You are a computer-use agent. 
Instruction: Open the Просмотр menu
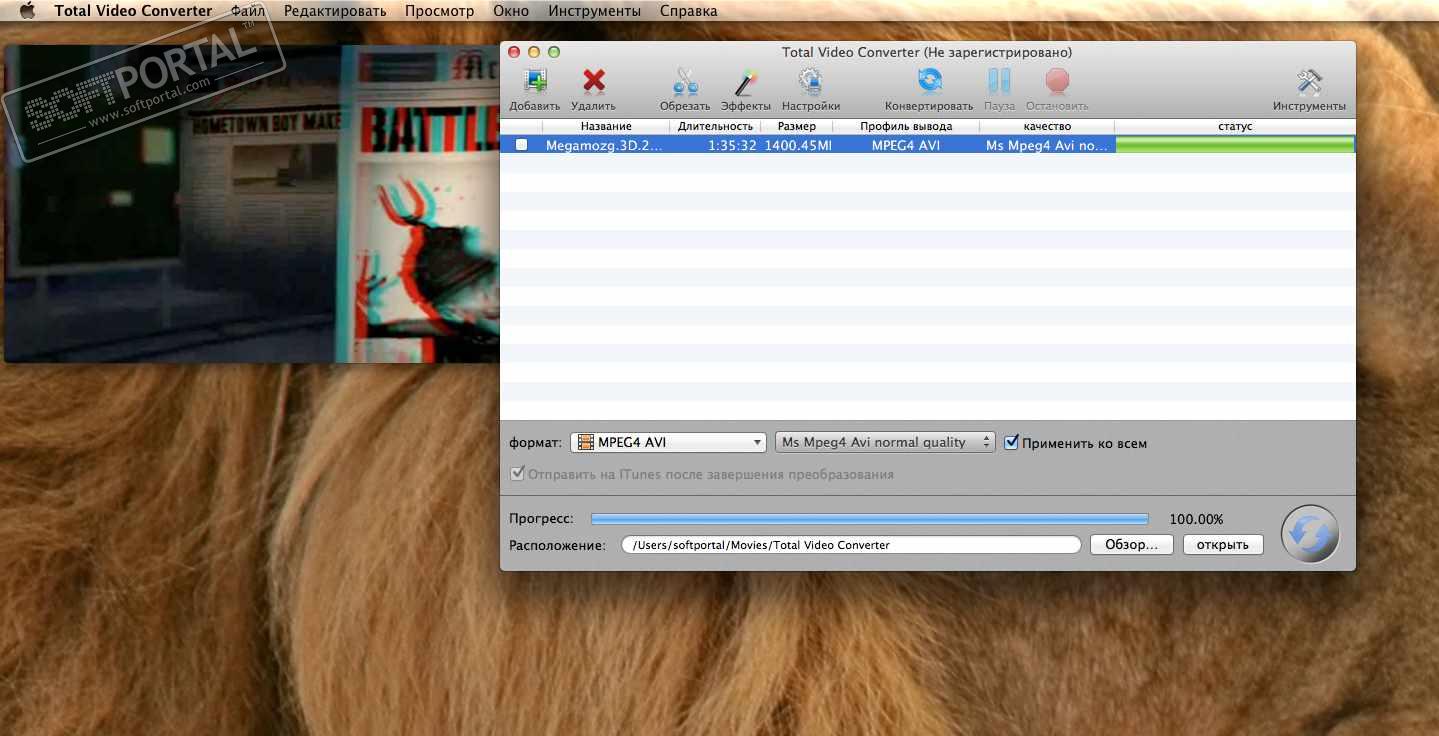pyautogui.click(x=439, y=11)
